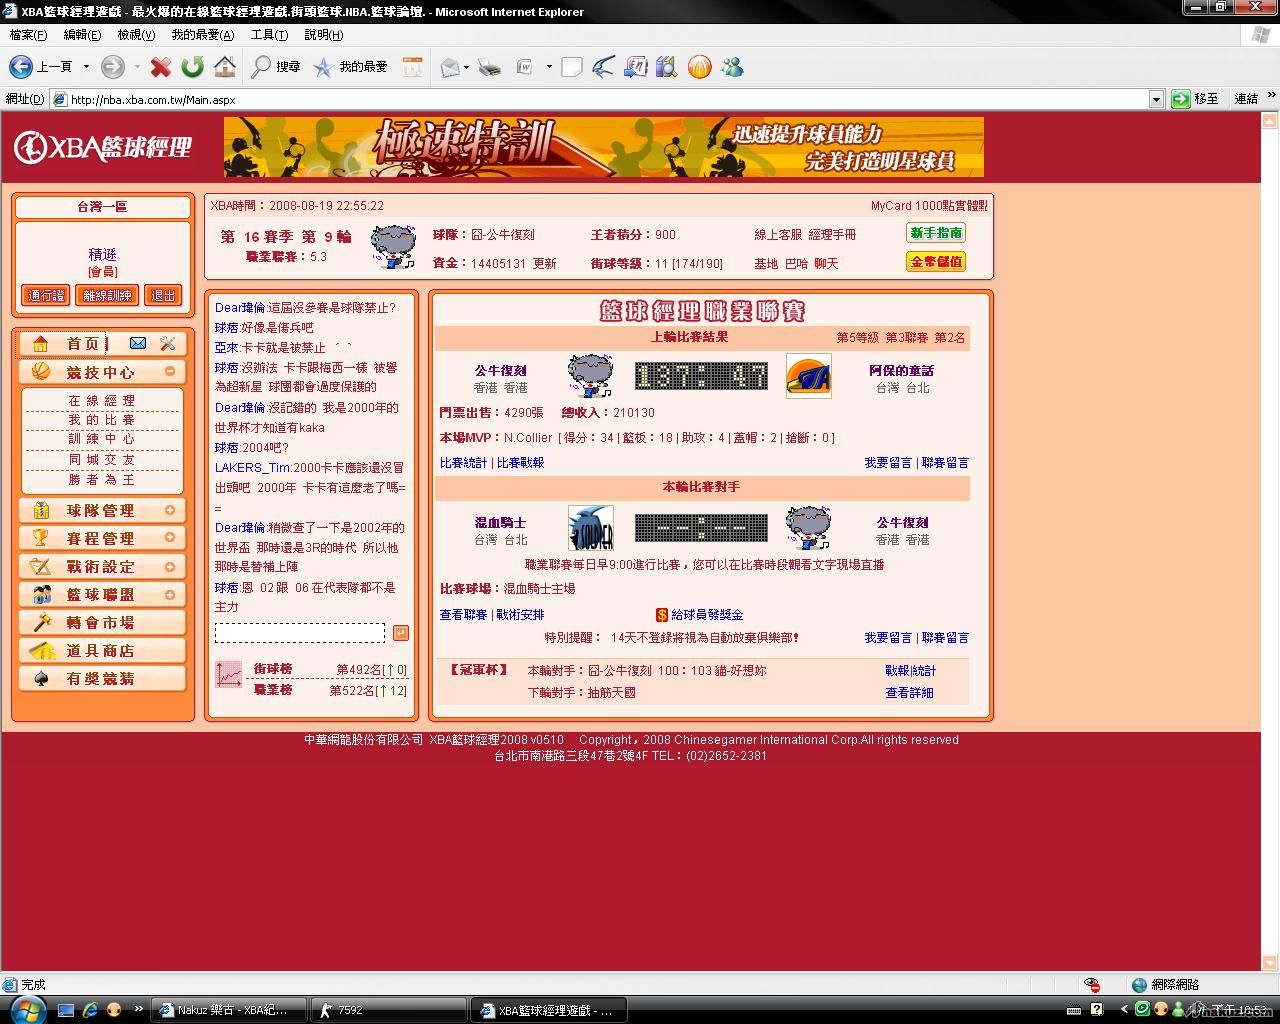Click the 極速特訓 banner advertisement
Viewport: 1280px width, 1024px height.
click(x=603, y=147)
